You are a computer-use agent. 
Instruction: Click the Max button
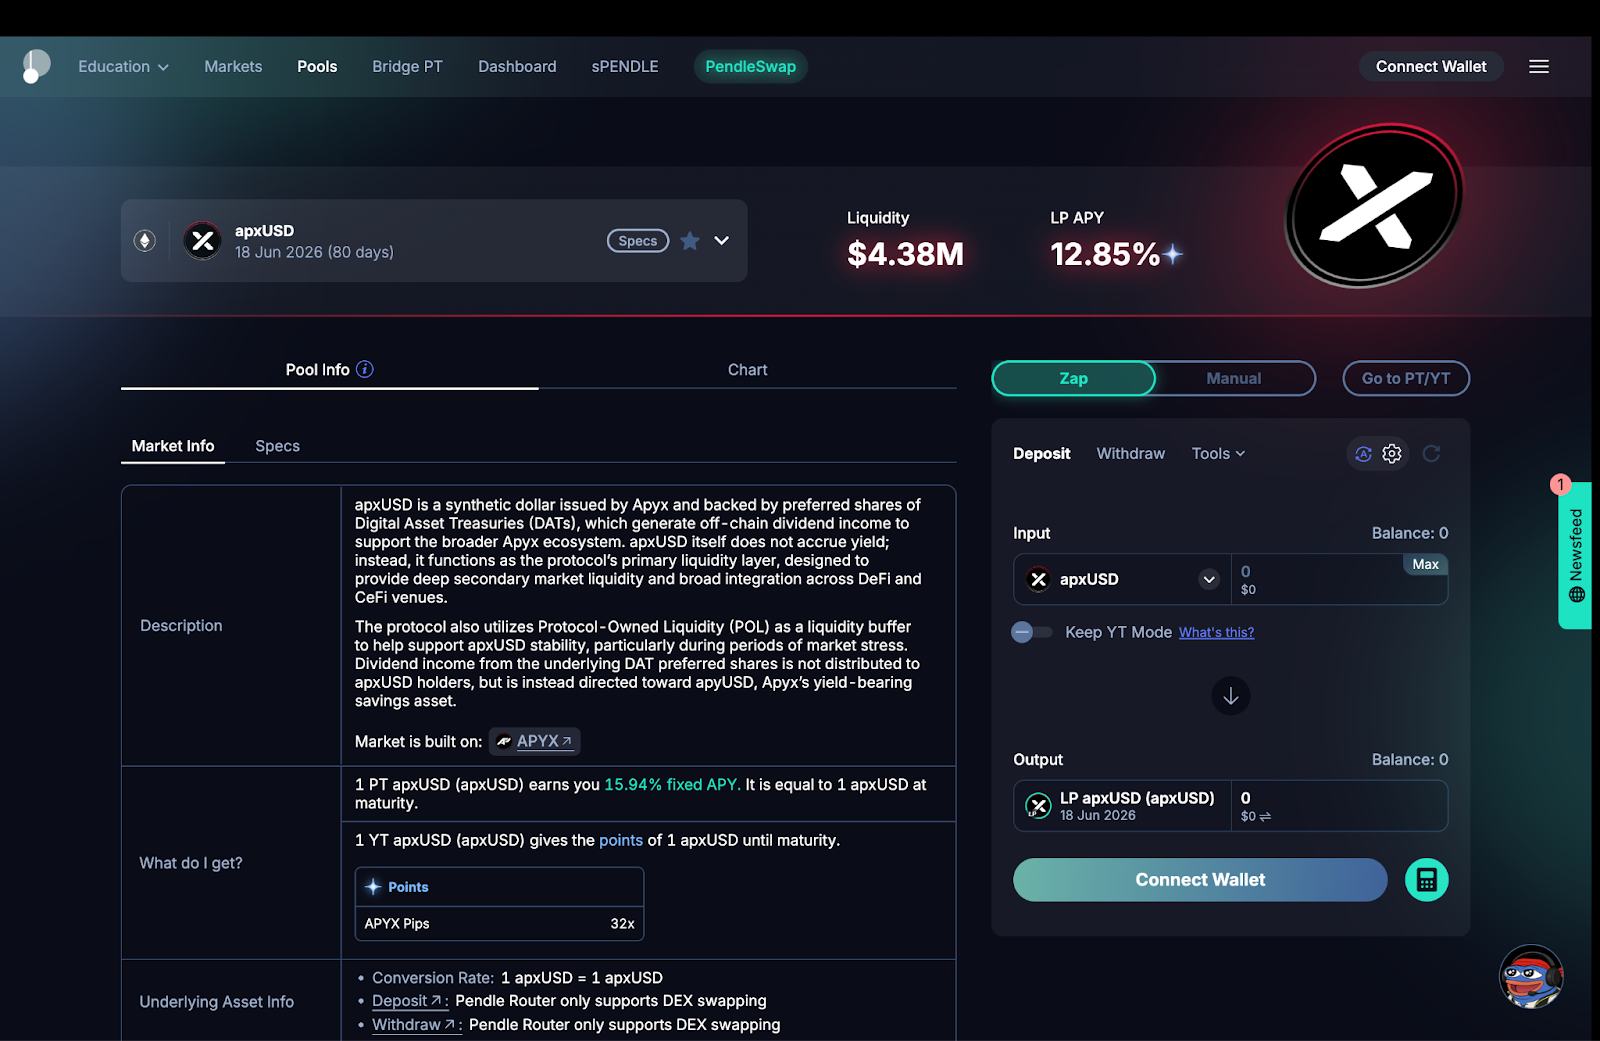click(1425, 565)
